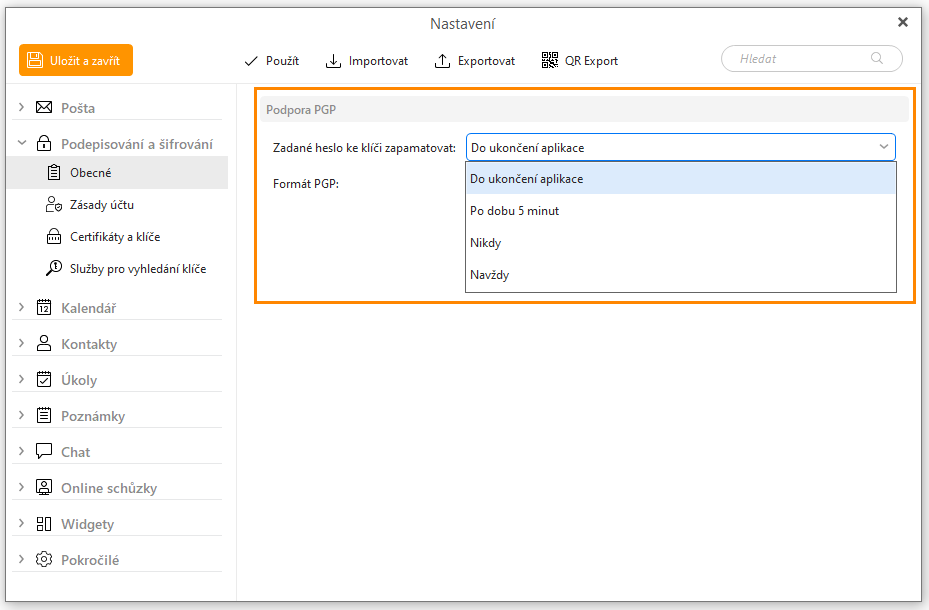929x610 pixels.
Task: Expand the Pošta section
Action: pos(21,107)
